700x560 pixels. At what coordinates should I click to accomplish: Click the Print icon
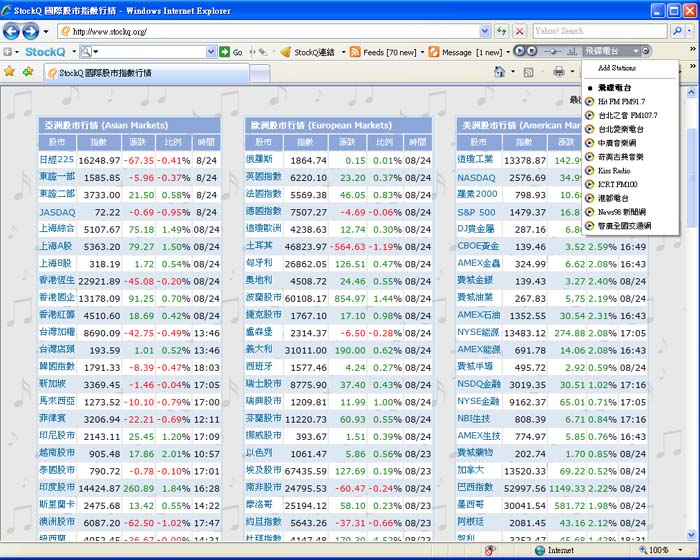point(559,72)
